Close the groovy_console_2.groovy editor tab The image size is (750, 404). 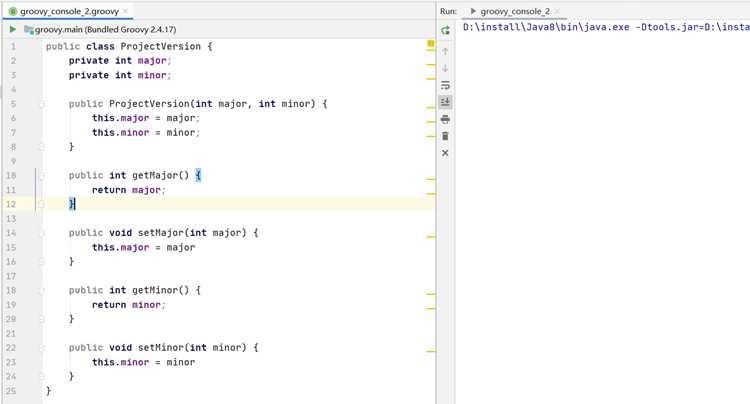point(125,11)
